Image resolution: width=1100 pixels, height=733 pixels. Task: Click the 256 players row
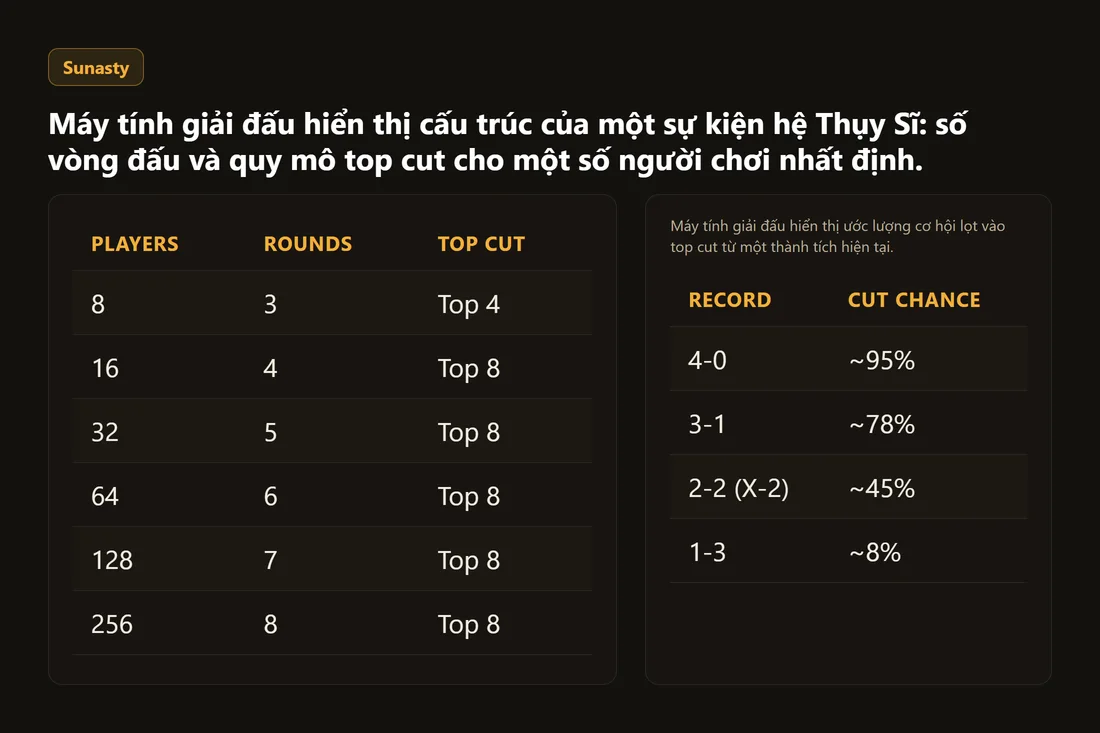[332, 623]
